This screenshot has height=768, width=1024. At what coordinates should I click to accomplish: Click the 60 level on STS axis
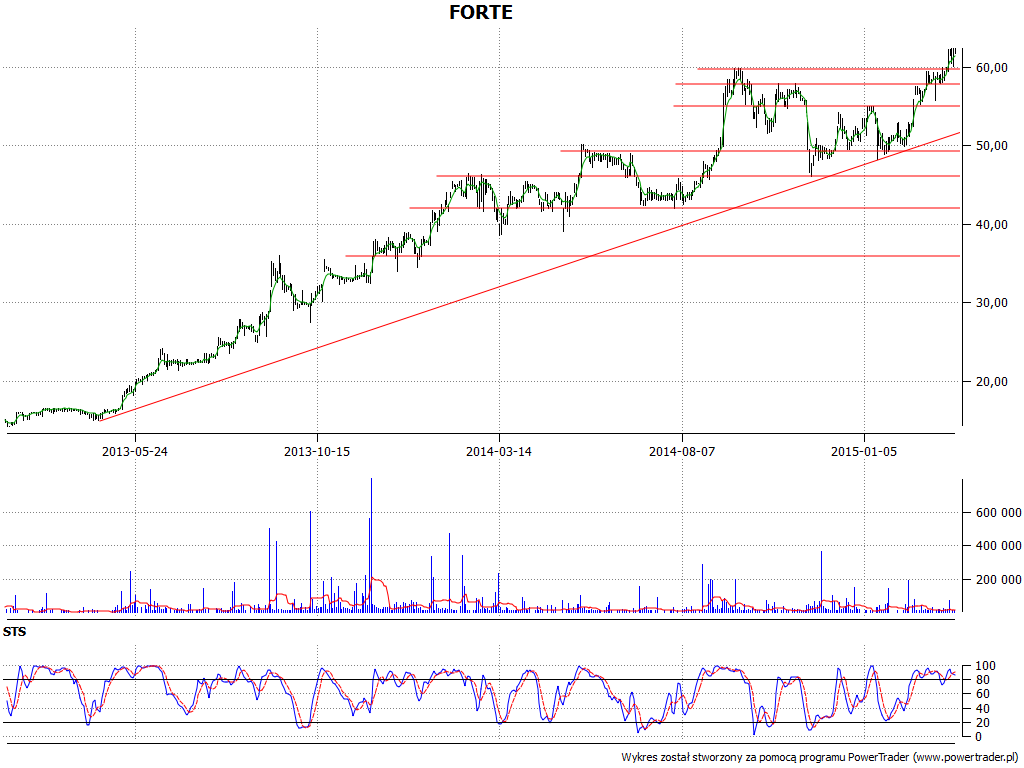[982, 694]
